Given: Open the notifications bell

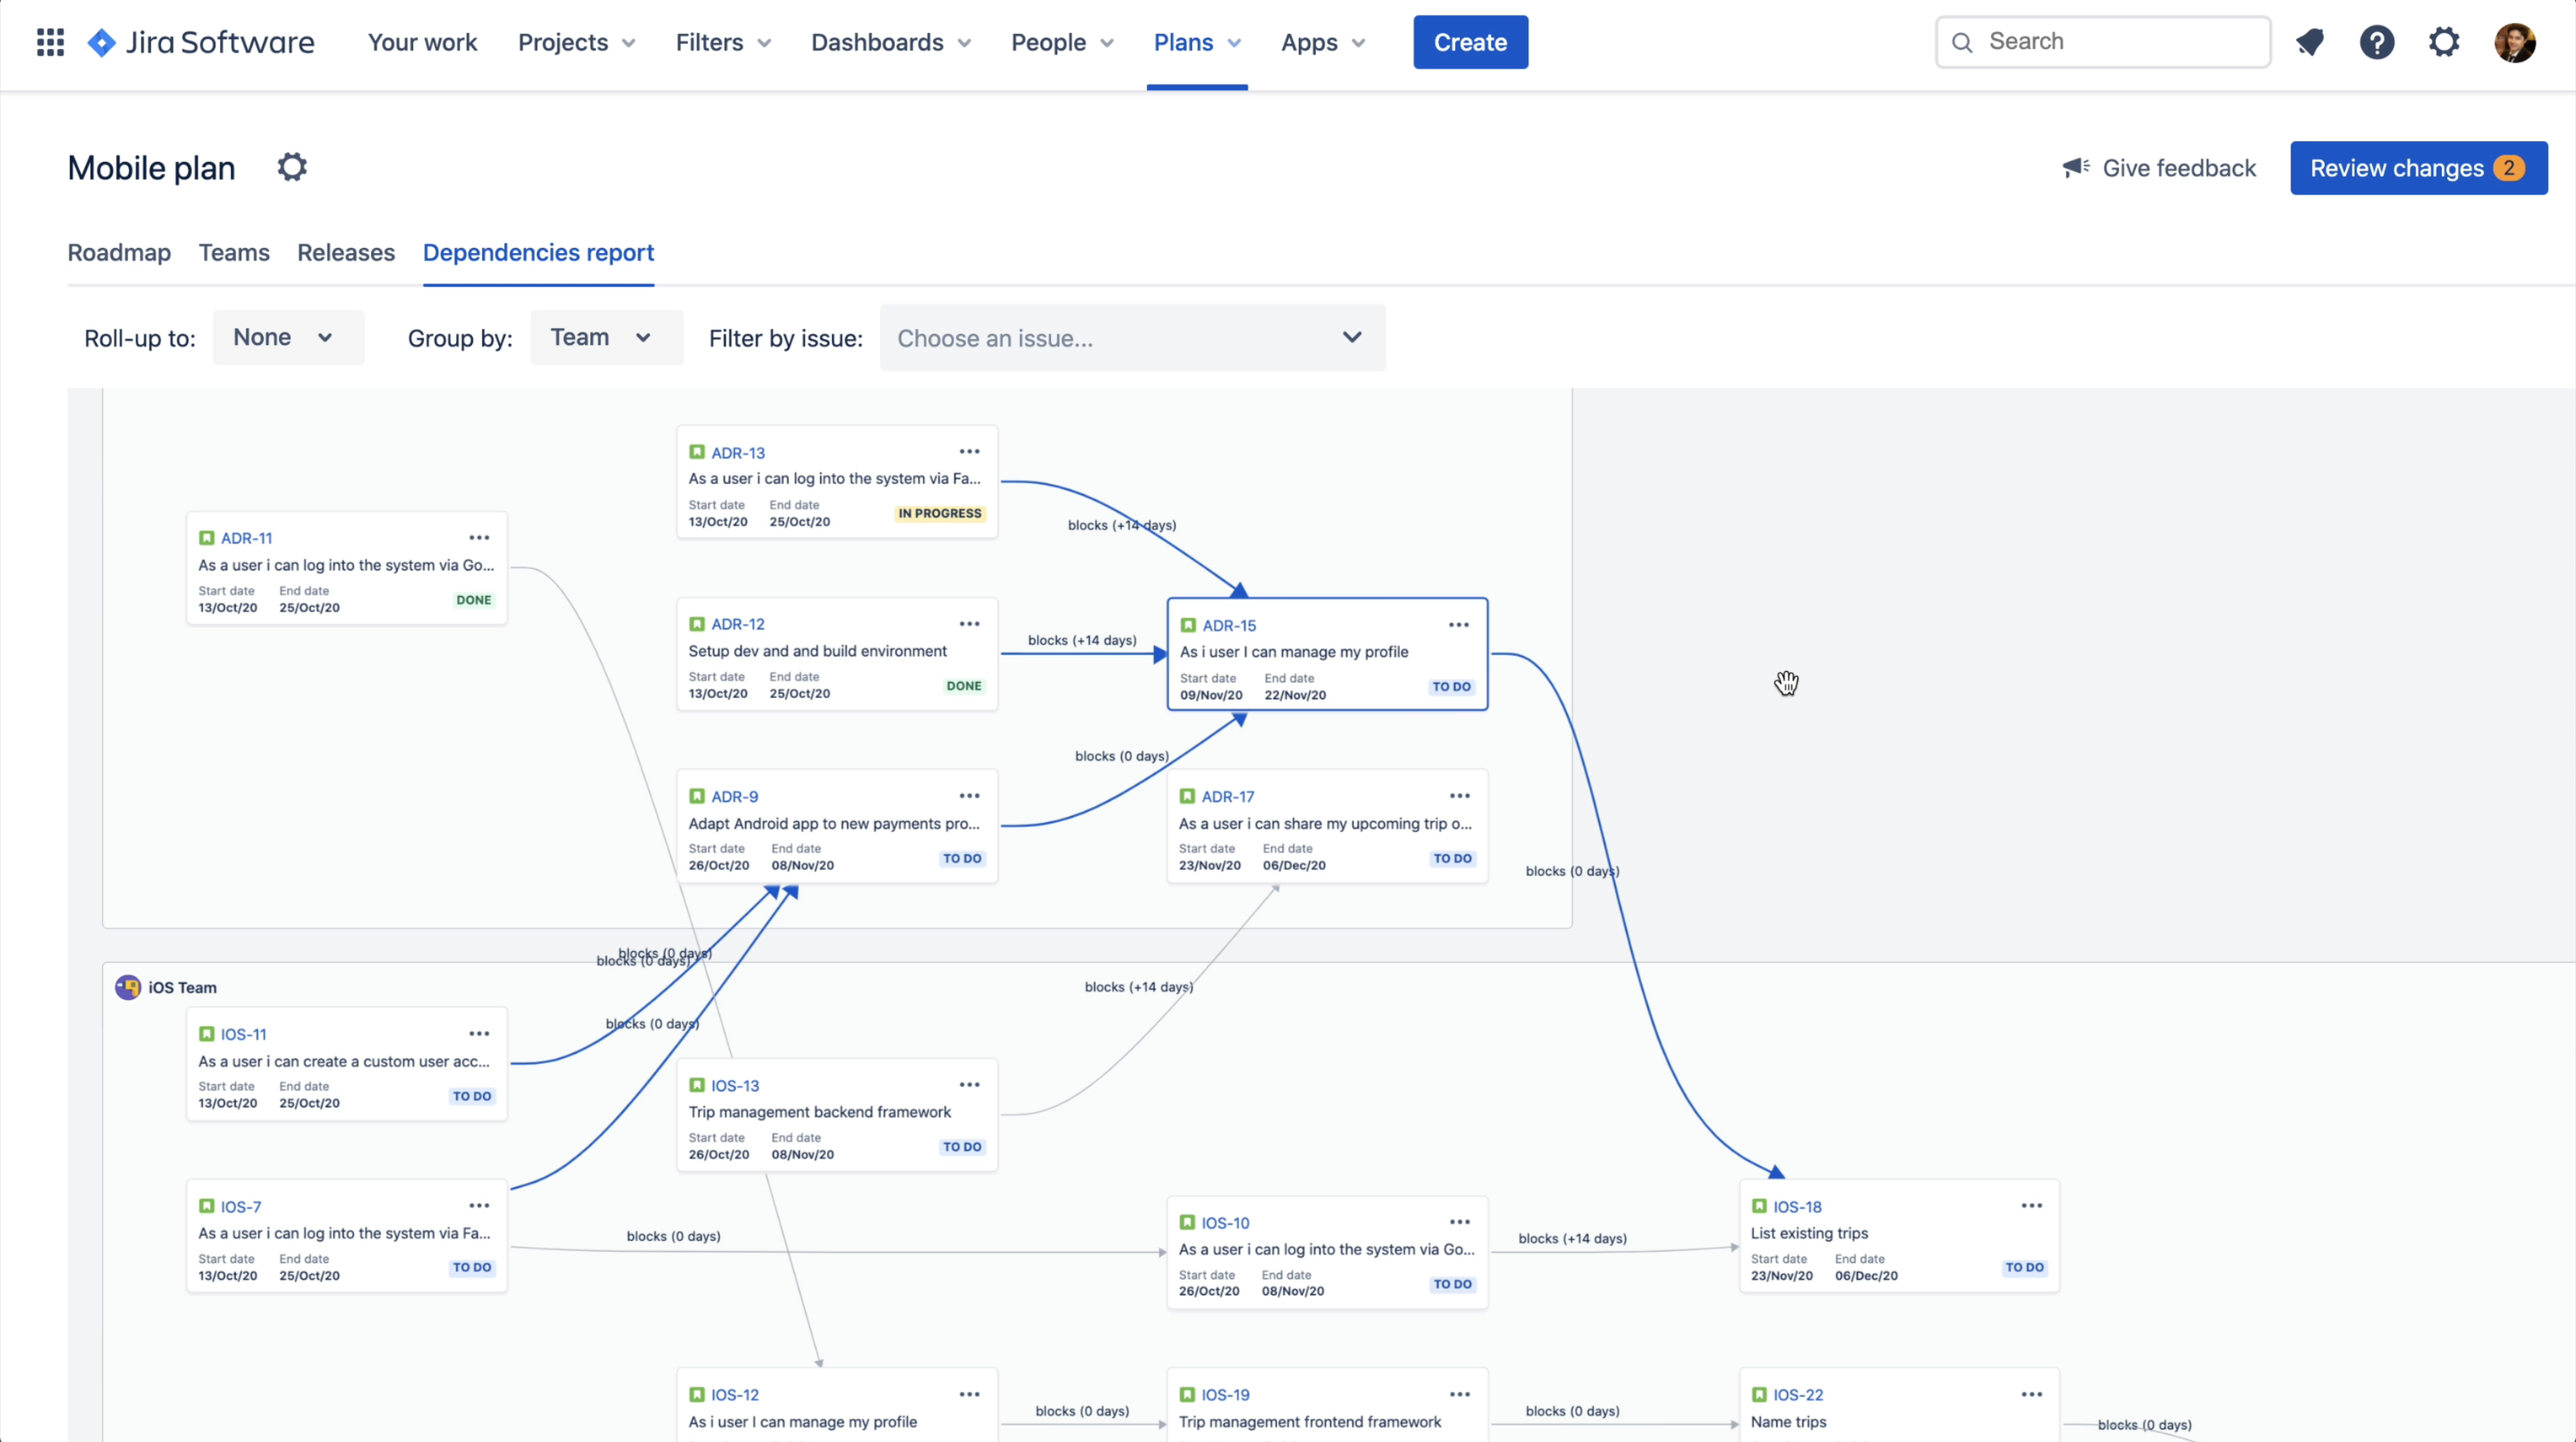Looking at the screenshot, I should pyautogui.click(x=2311, y=42).
